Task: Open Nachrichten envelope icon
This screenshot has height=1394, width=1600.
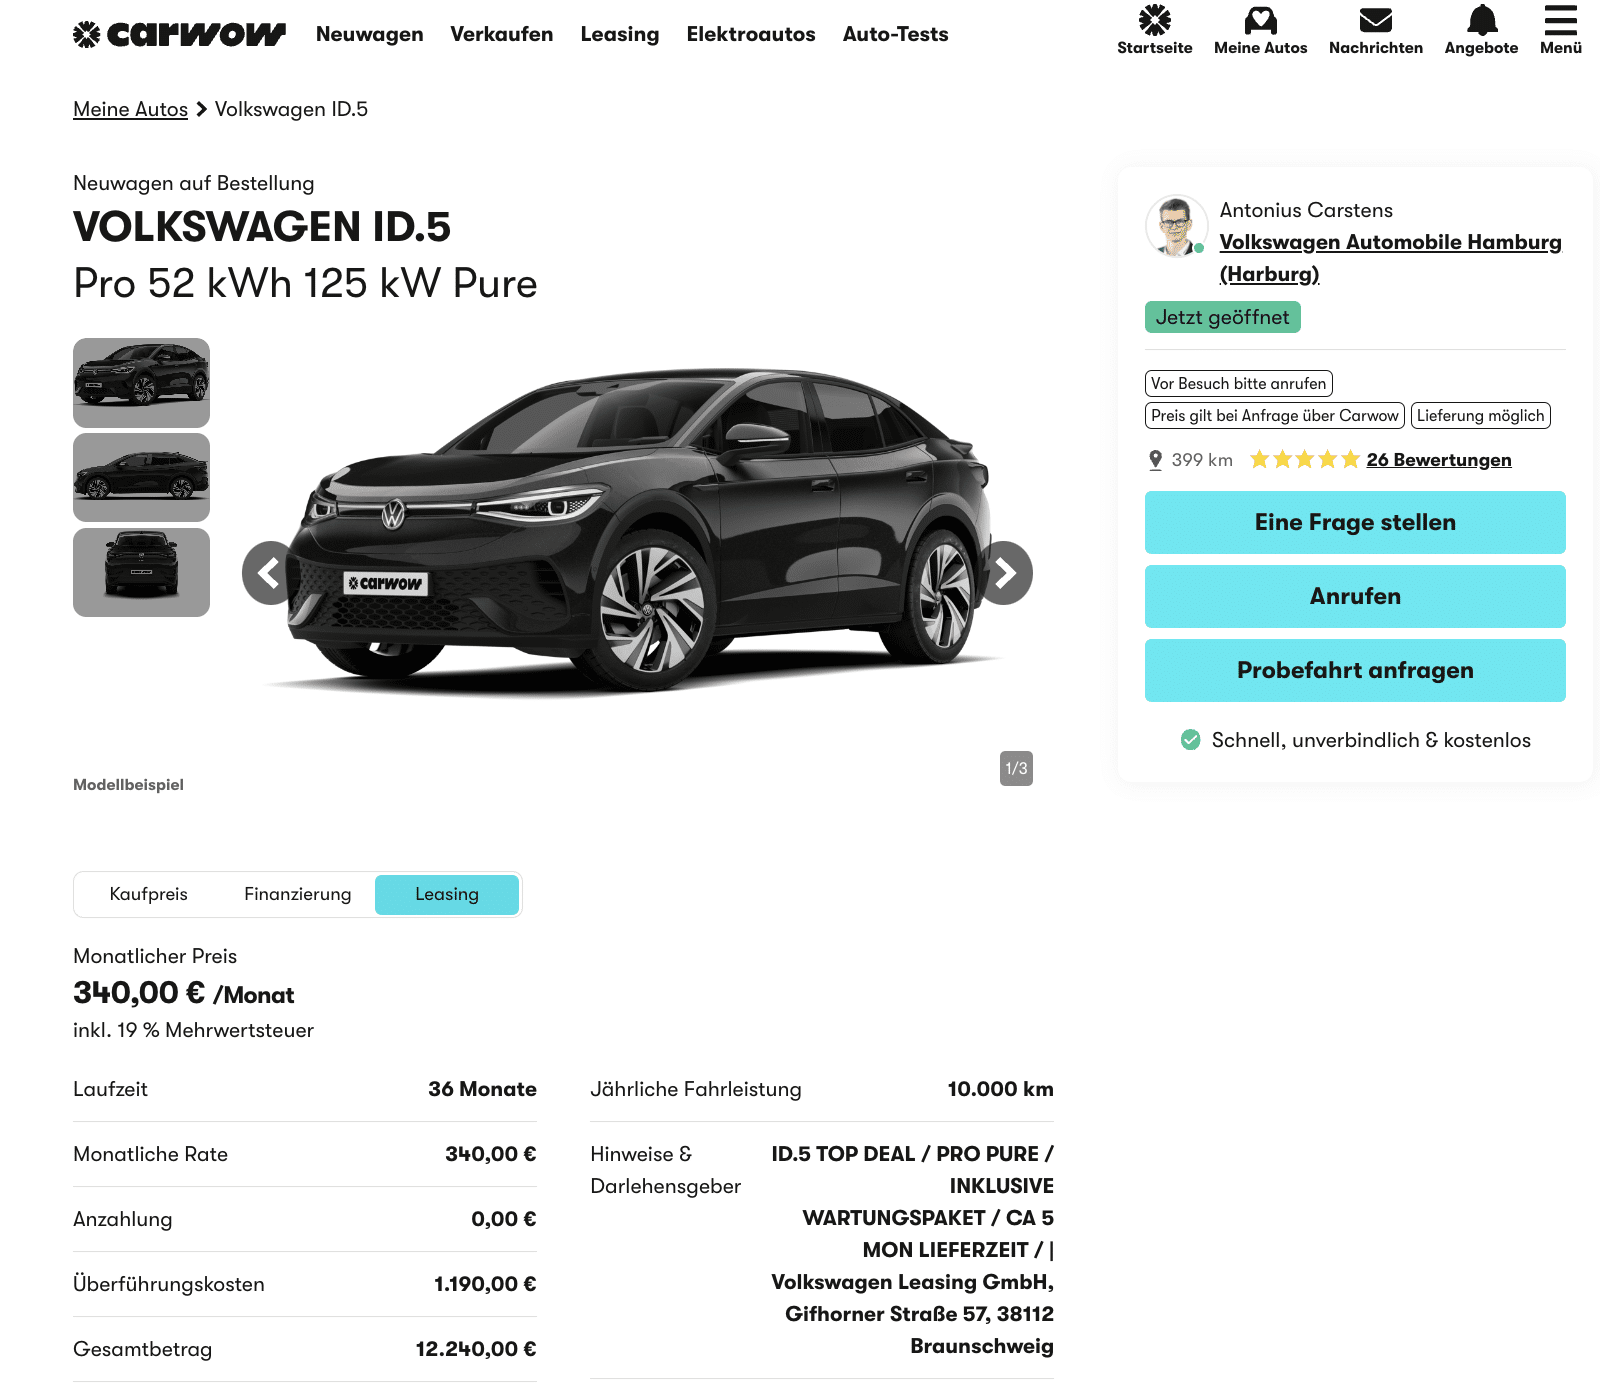Action: [x=1375, y=20]
